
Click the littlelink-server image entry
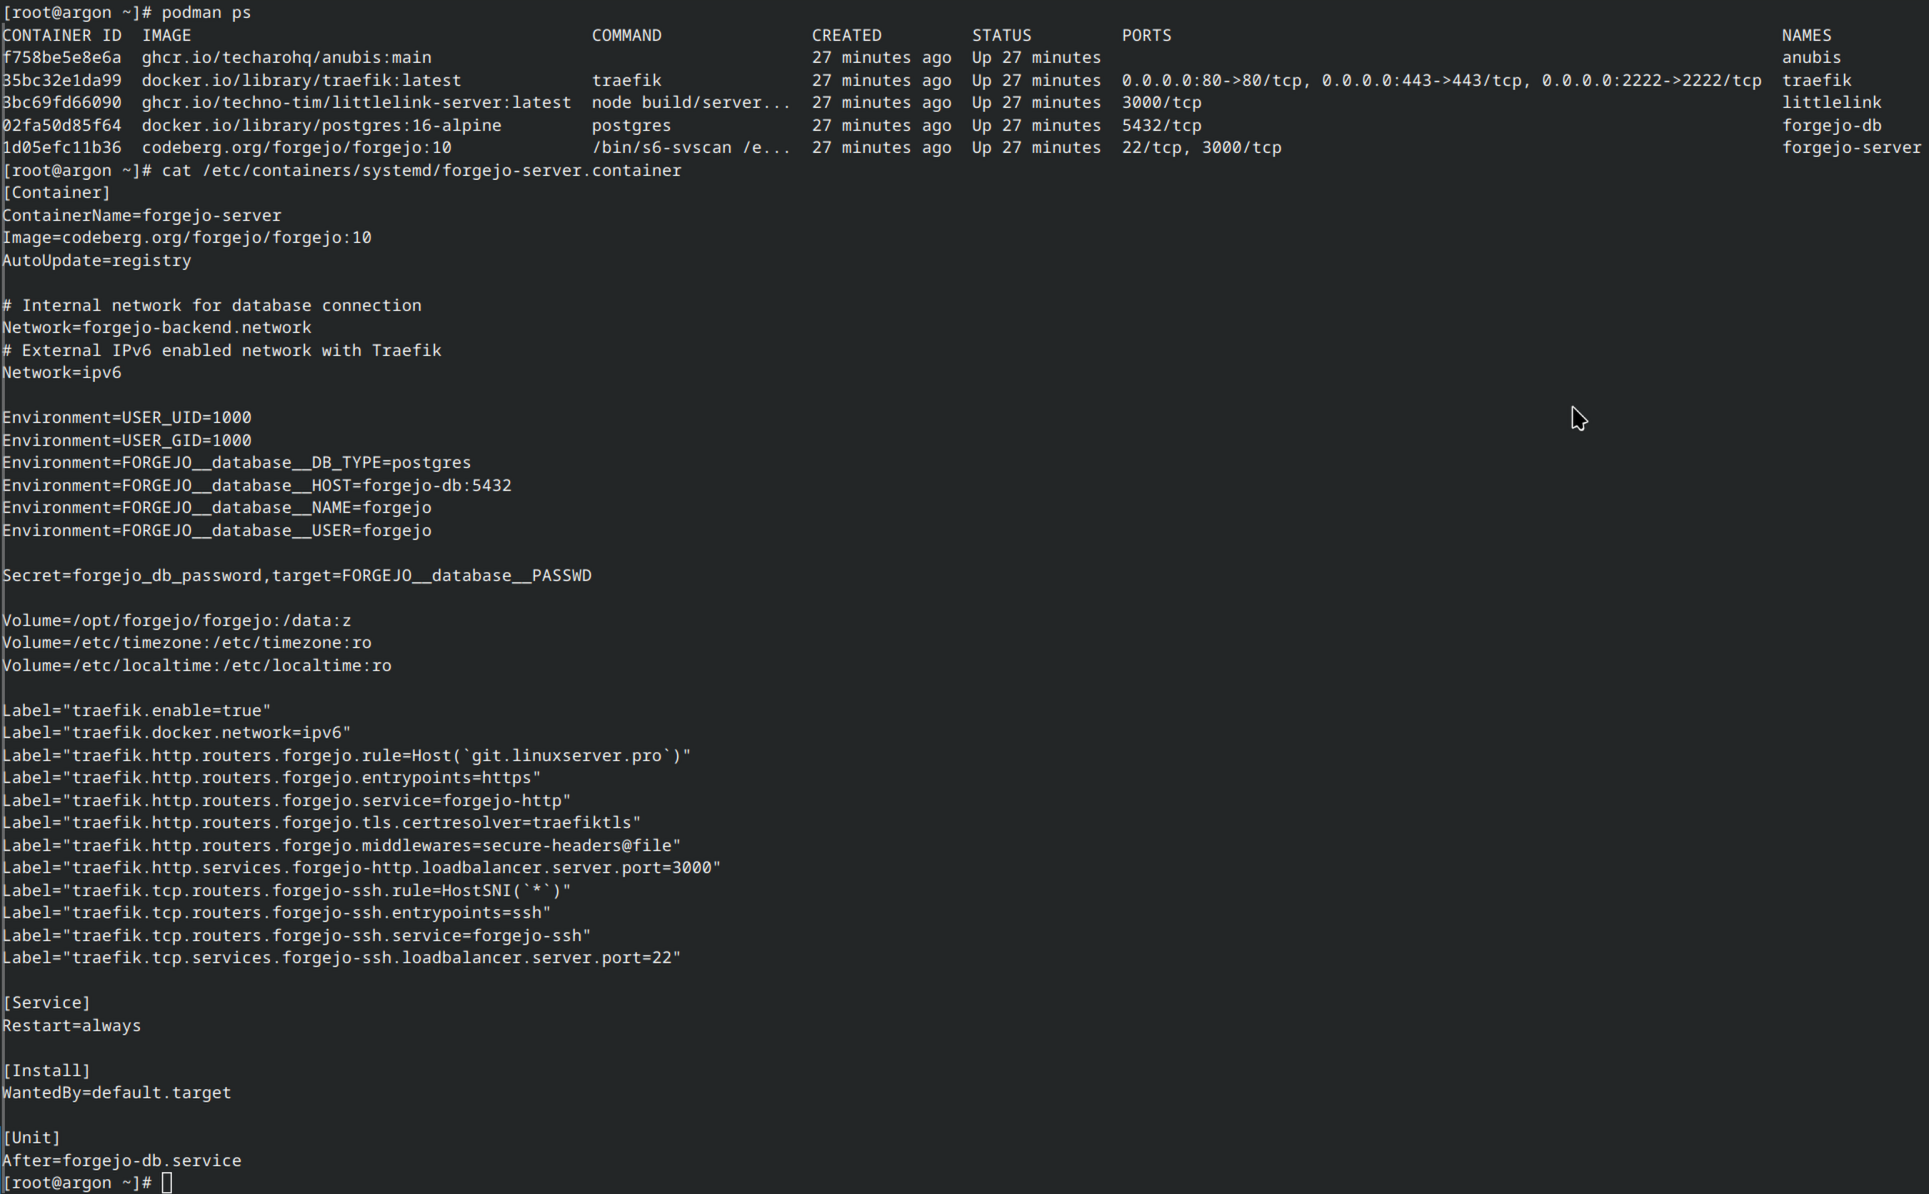[356, 103]
